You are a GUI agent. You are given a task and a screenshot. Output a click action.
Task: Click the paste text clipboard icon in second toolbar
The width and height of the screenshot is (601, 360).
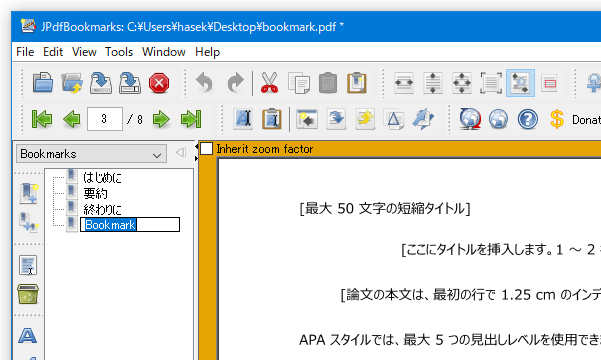click(x=272, y=119)
